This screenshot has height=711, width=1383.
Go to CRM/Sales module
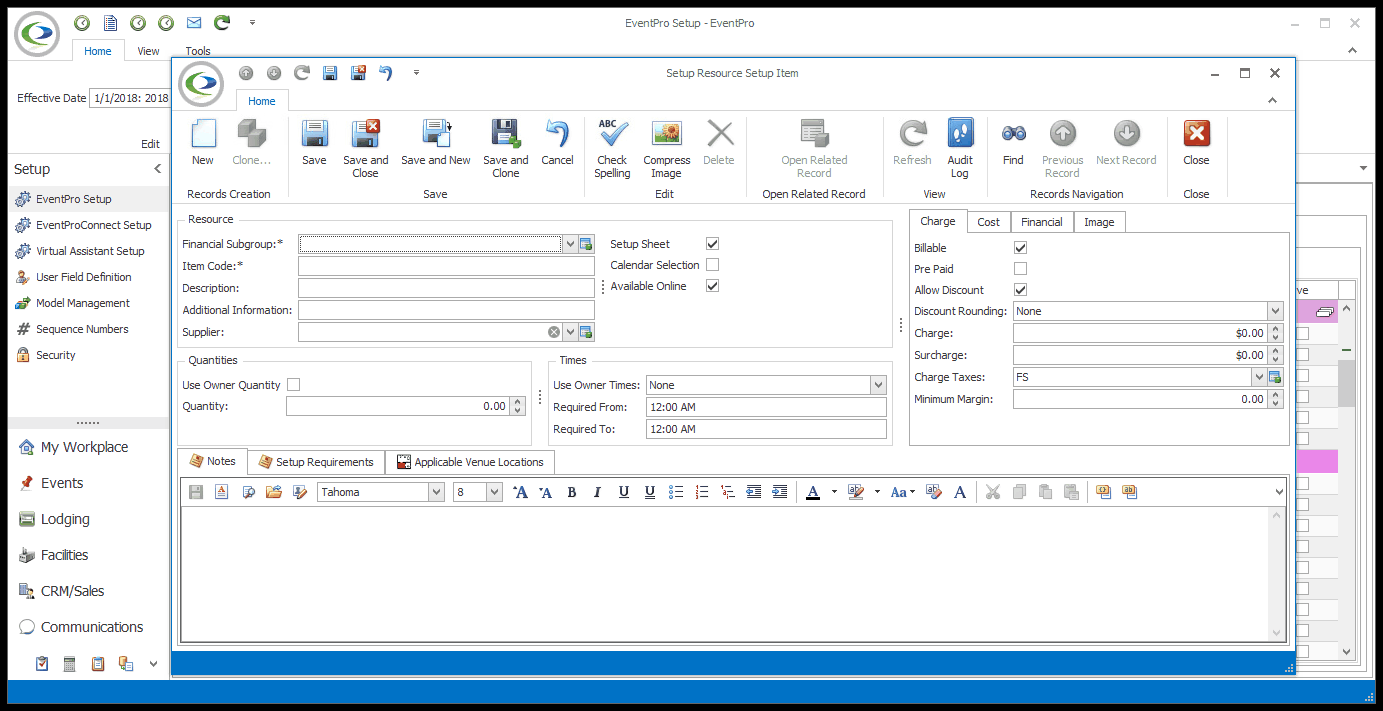(72, 591)
